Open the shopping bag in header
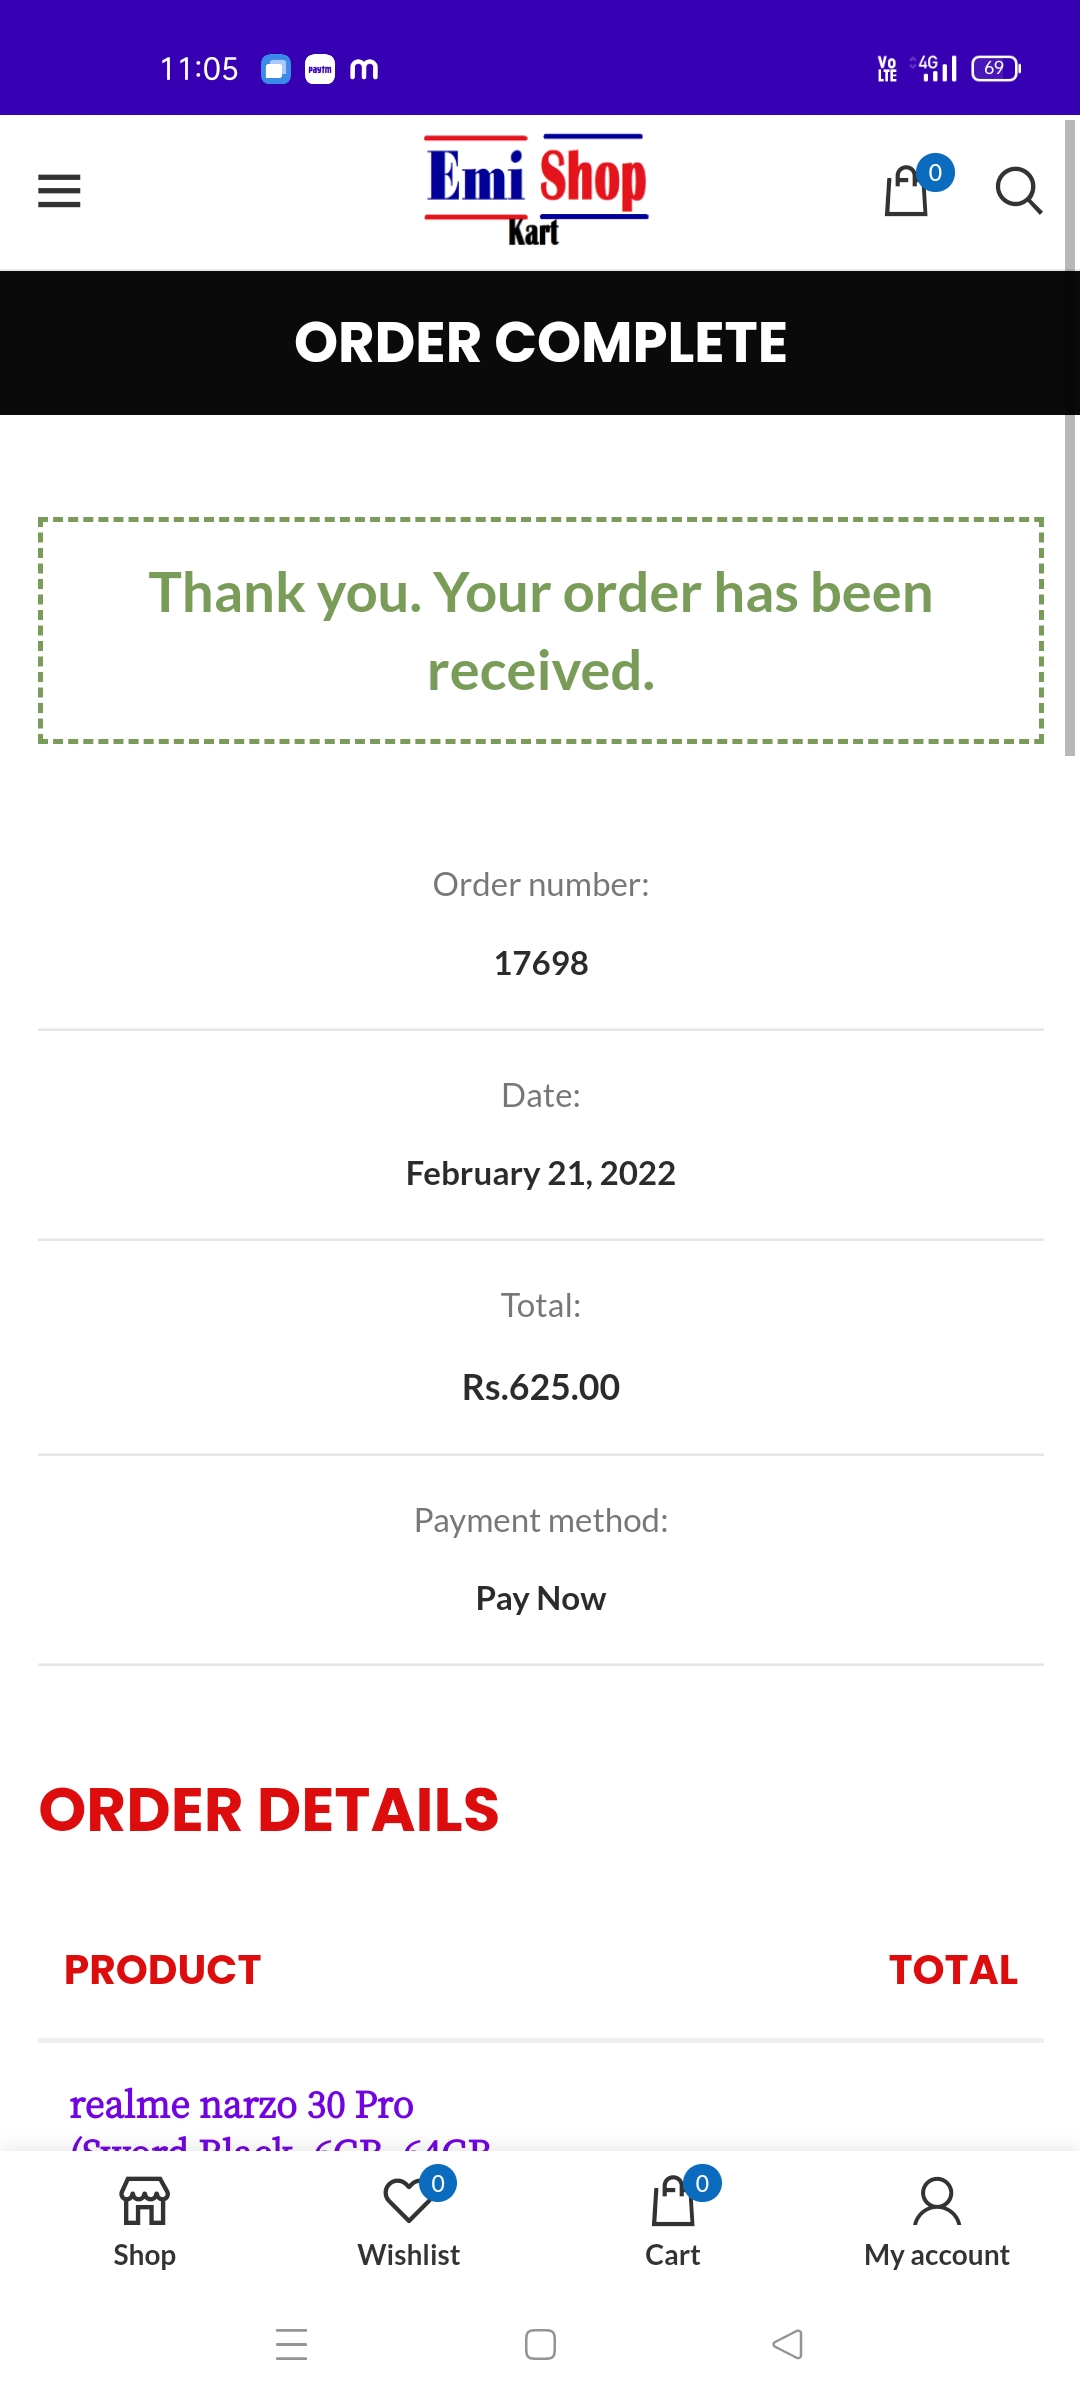Screen dimensions: 1080x2400 (908, 190)
